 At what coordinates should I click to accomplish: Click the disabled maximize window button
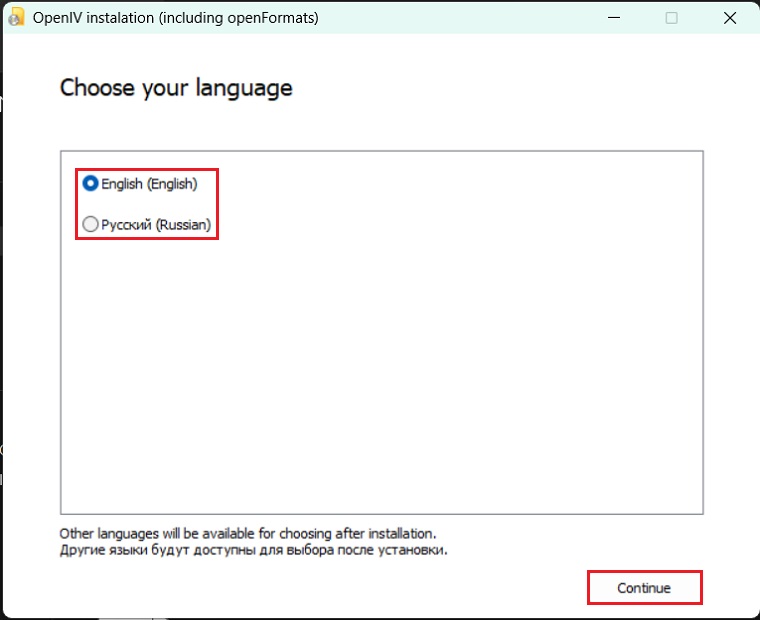pyautogui.click(x=671, y=18)
